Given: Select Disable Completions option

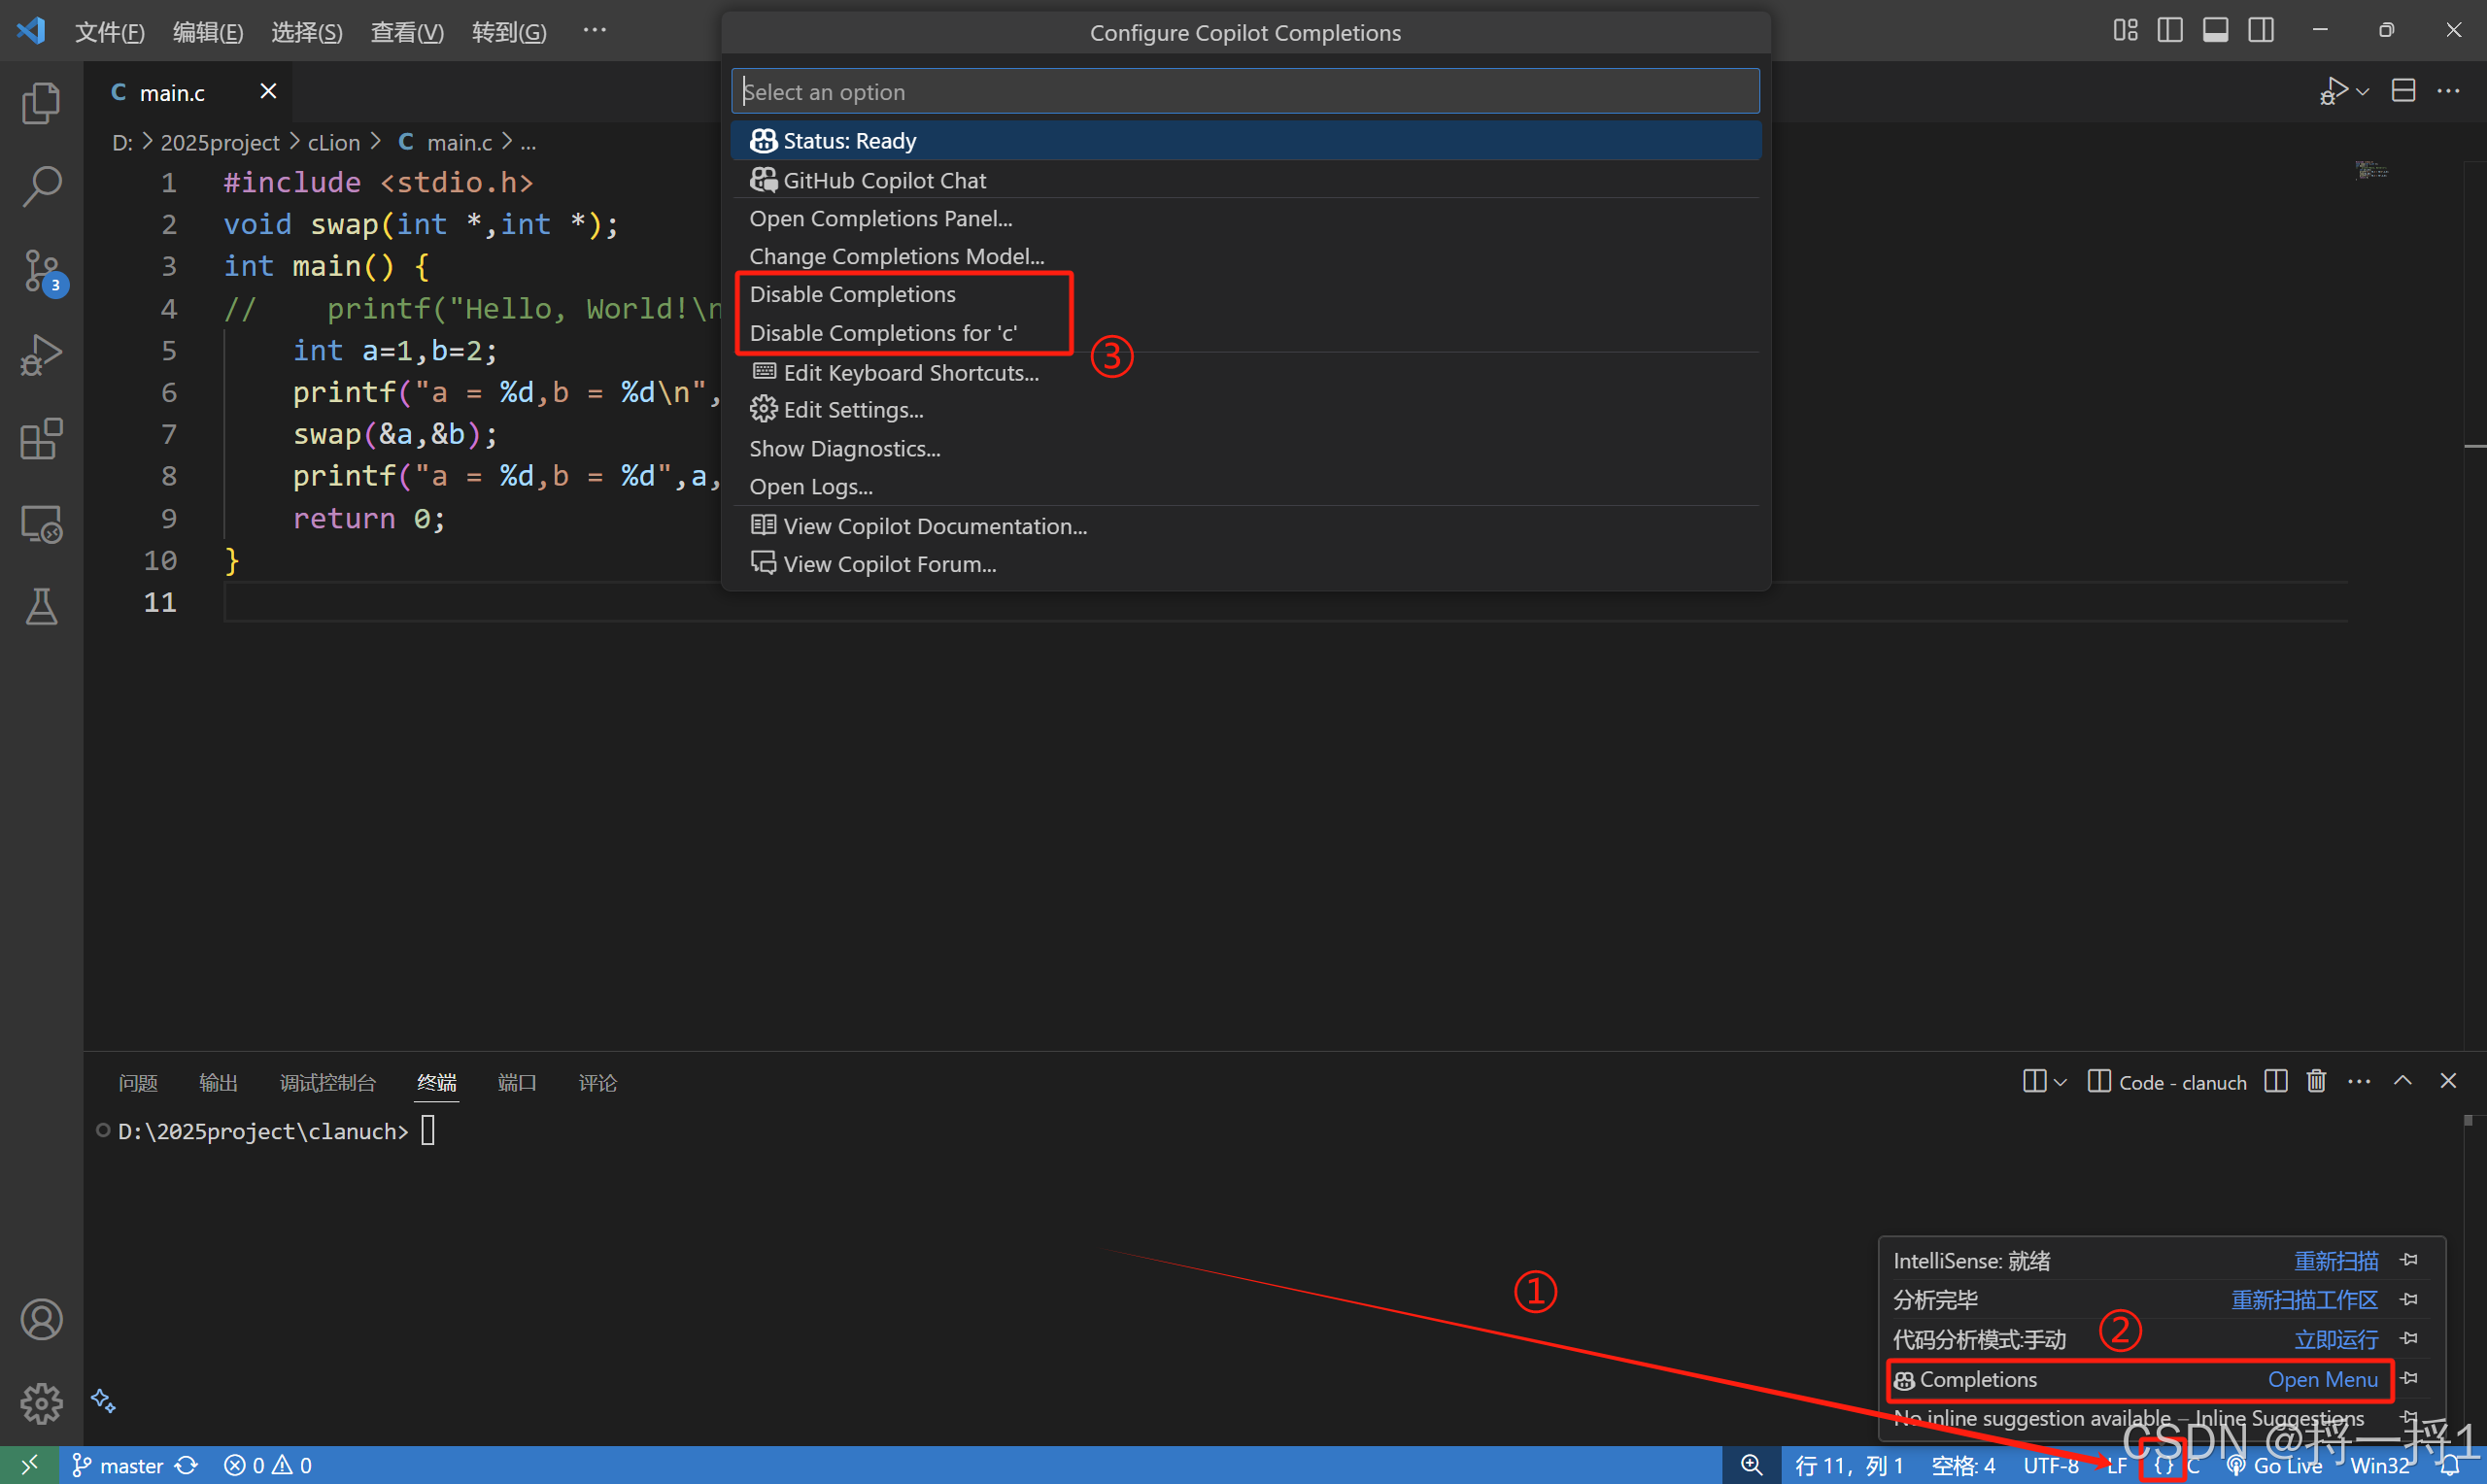Looking at the screenshot, I should (852, 294).
